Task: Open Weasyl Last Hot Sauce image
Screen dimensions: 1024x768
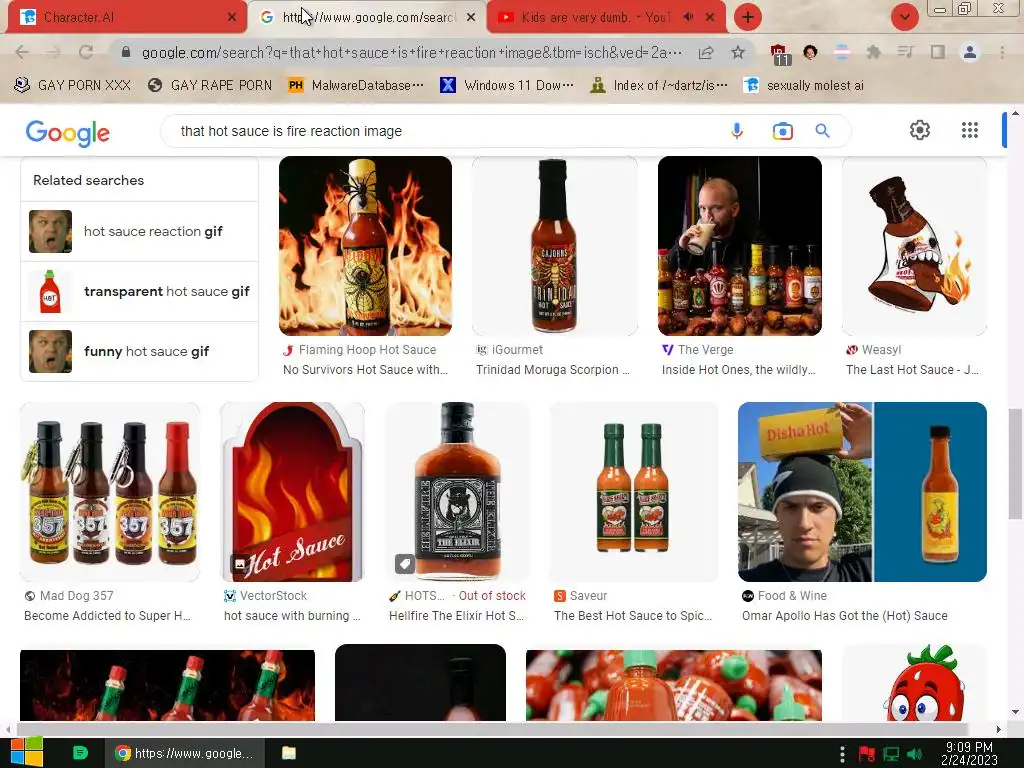Action: (914, 246)
